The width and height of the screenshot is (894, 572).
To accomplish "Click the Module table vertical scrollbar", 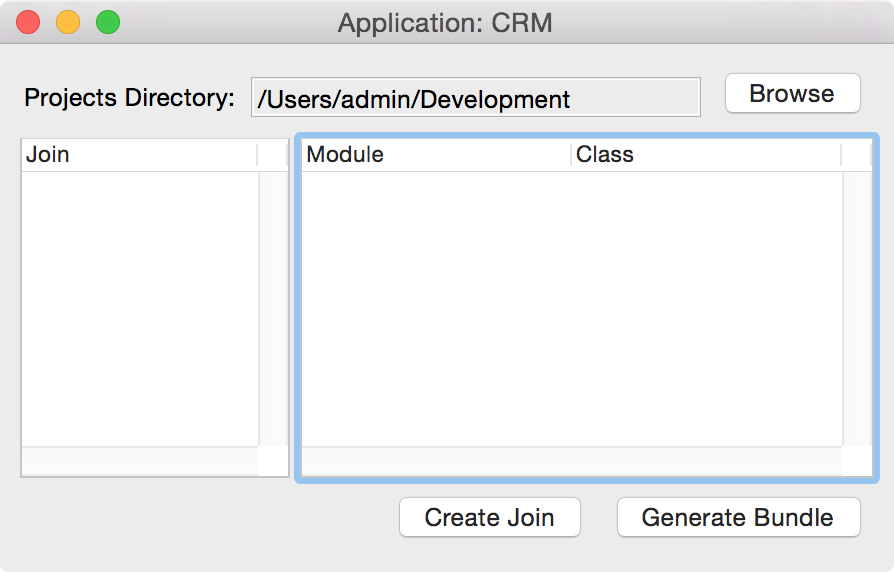I will [856, 308].
